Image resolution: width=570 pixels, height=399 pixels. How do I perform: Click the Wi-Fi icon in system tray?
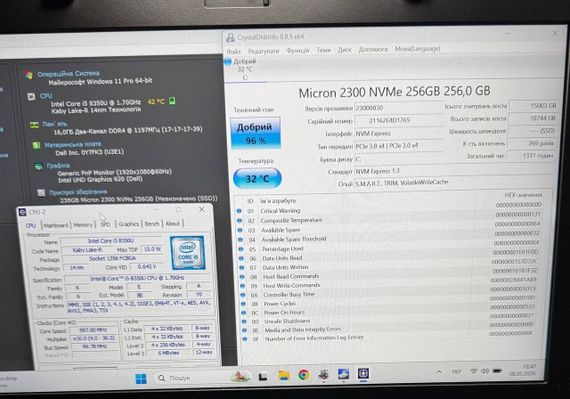[474, 371]
